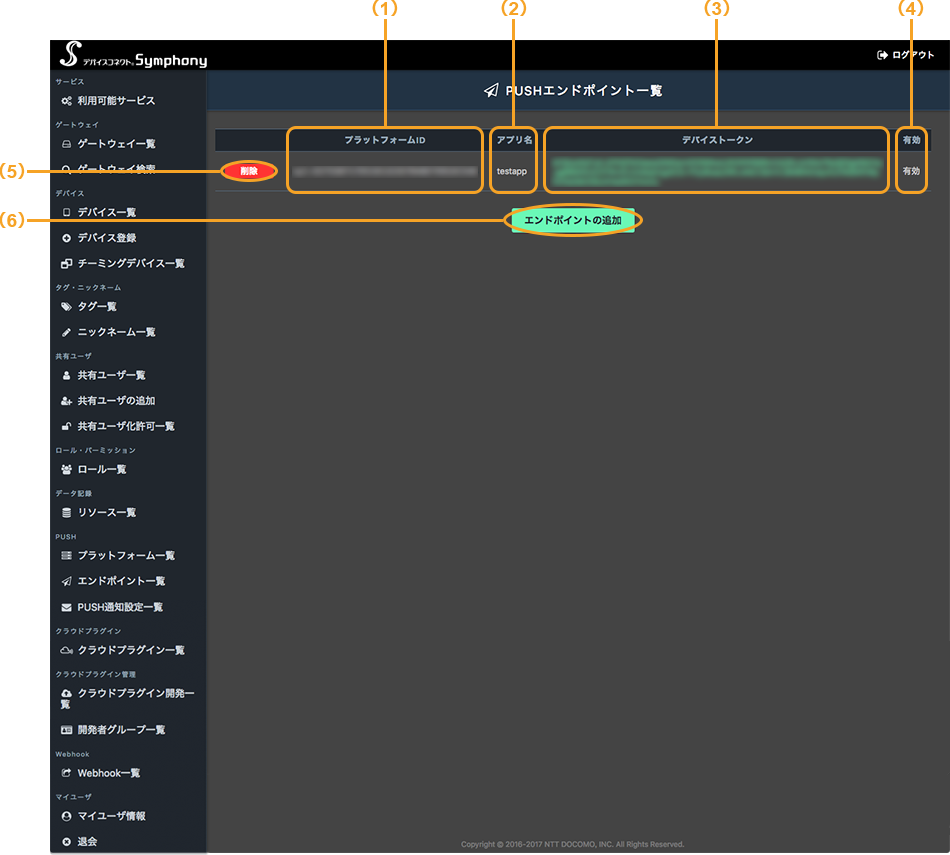950x855 pixels.
Task: Click the デバイストークン column header
Action: click(717, 140)
